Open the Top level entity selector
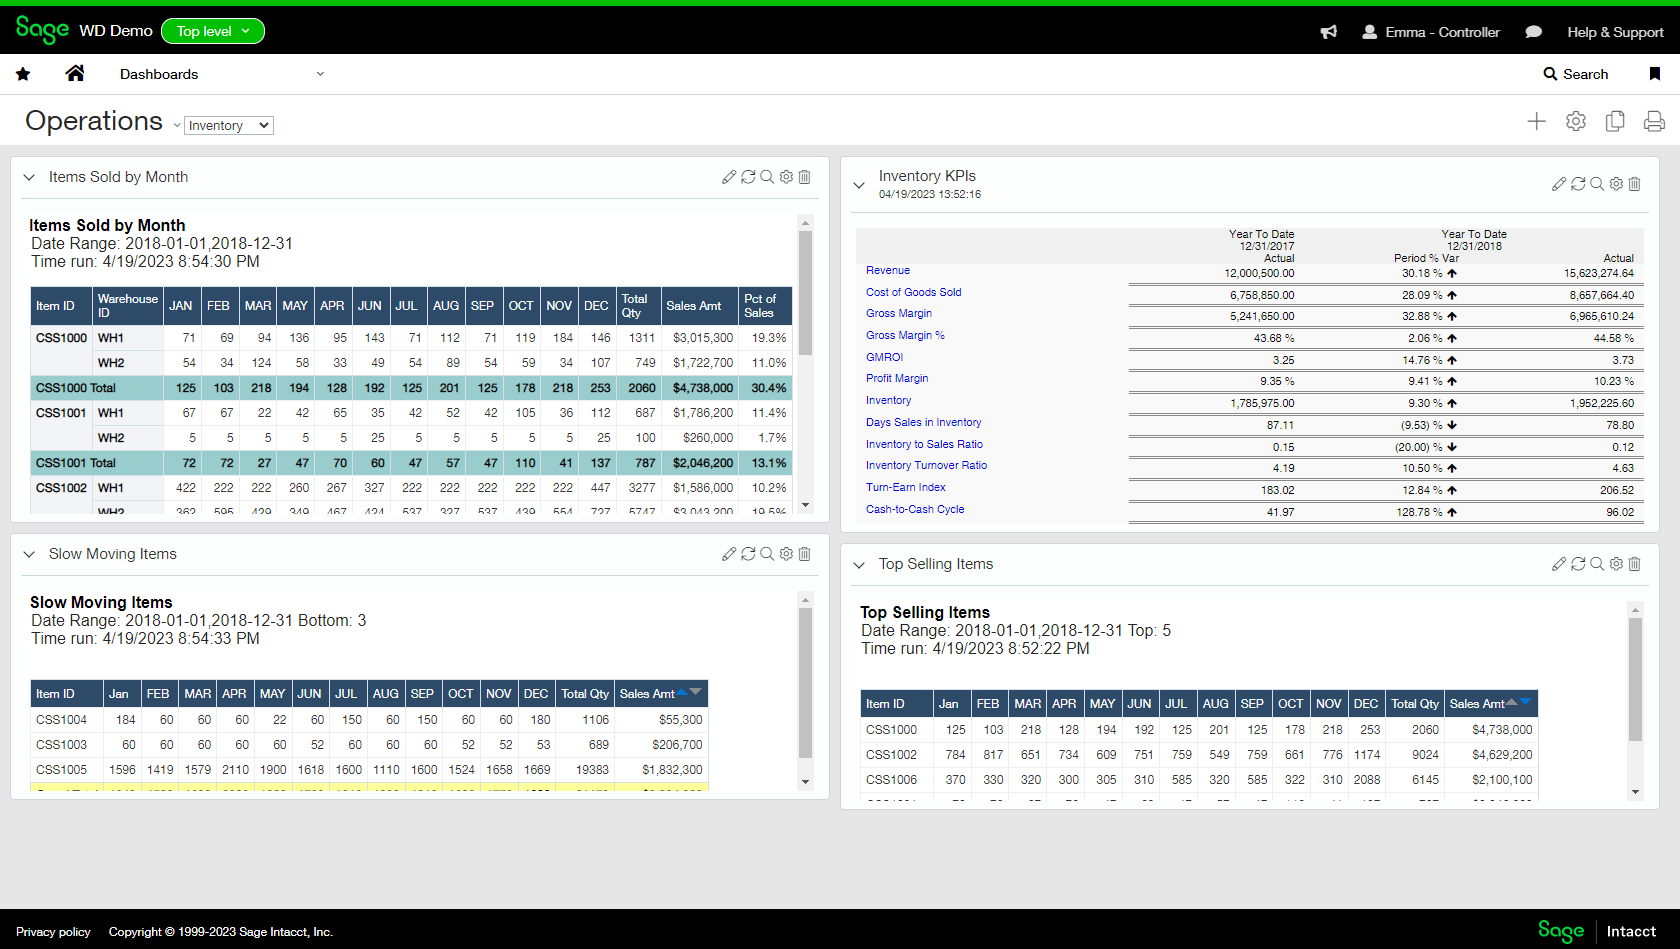This screenshot has height=949, width=1680. pos(212,31)
